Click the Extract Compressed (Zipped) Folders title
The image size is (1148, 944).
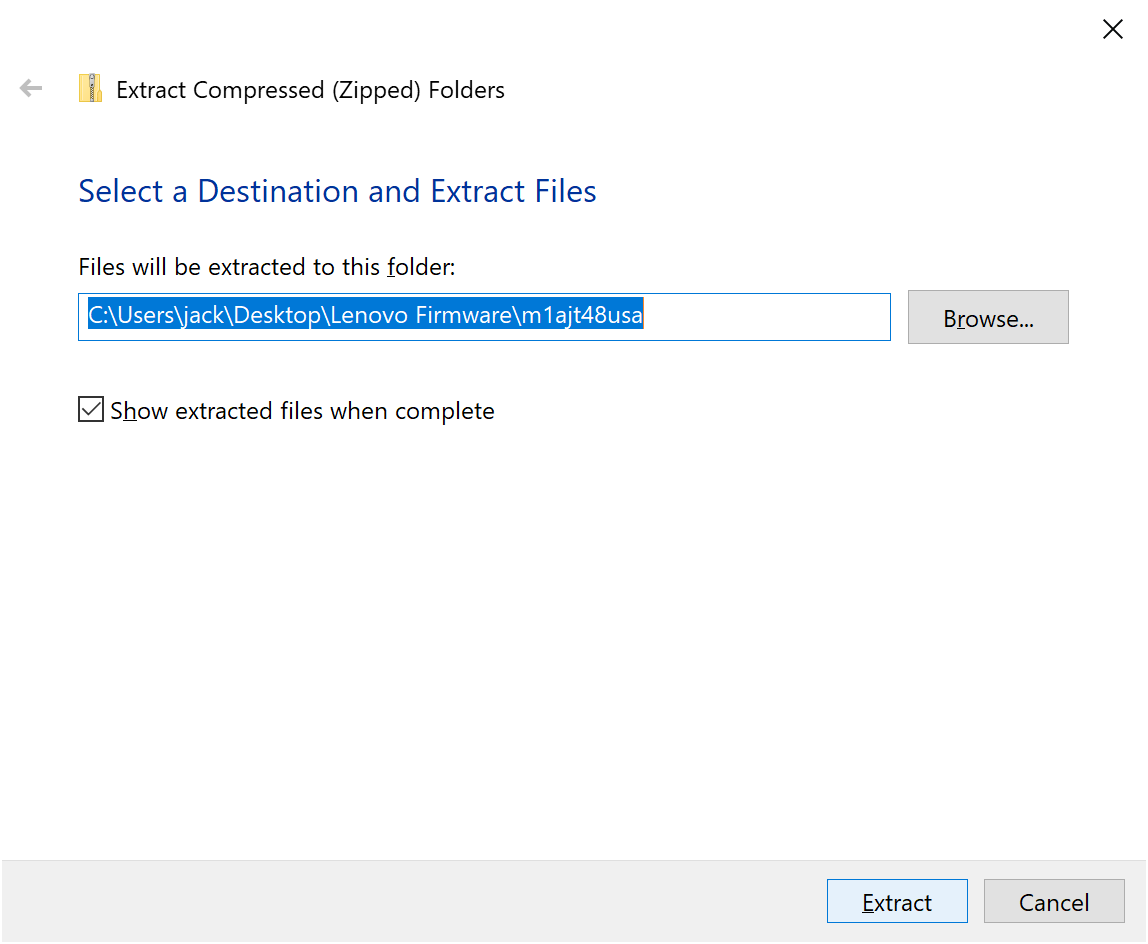tap(310, 90)
